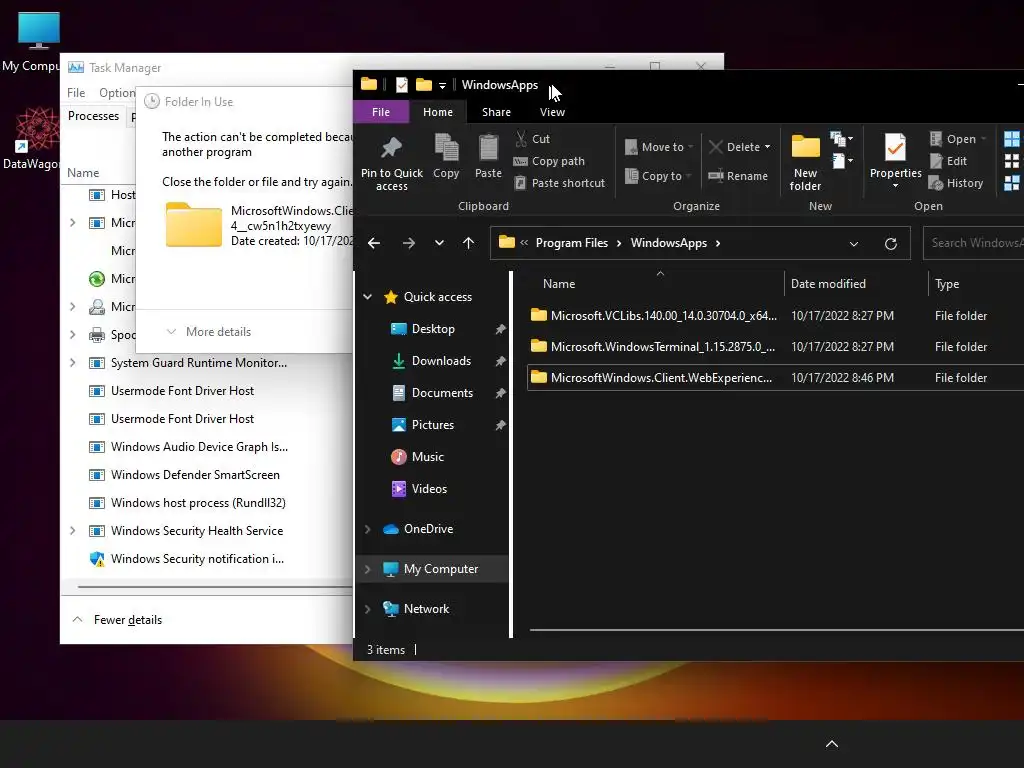Switch to Home ribbon tab
Image resolution: width=1024 pixels, height=768 pixels.
(438, 112)
